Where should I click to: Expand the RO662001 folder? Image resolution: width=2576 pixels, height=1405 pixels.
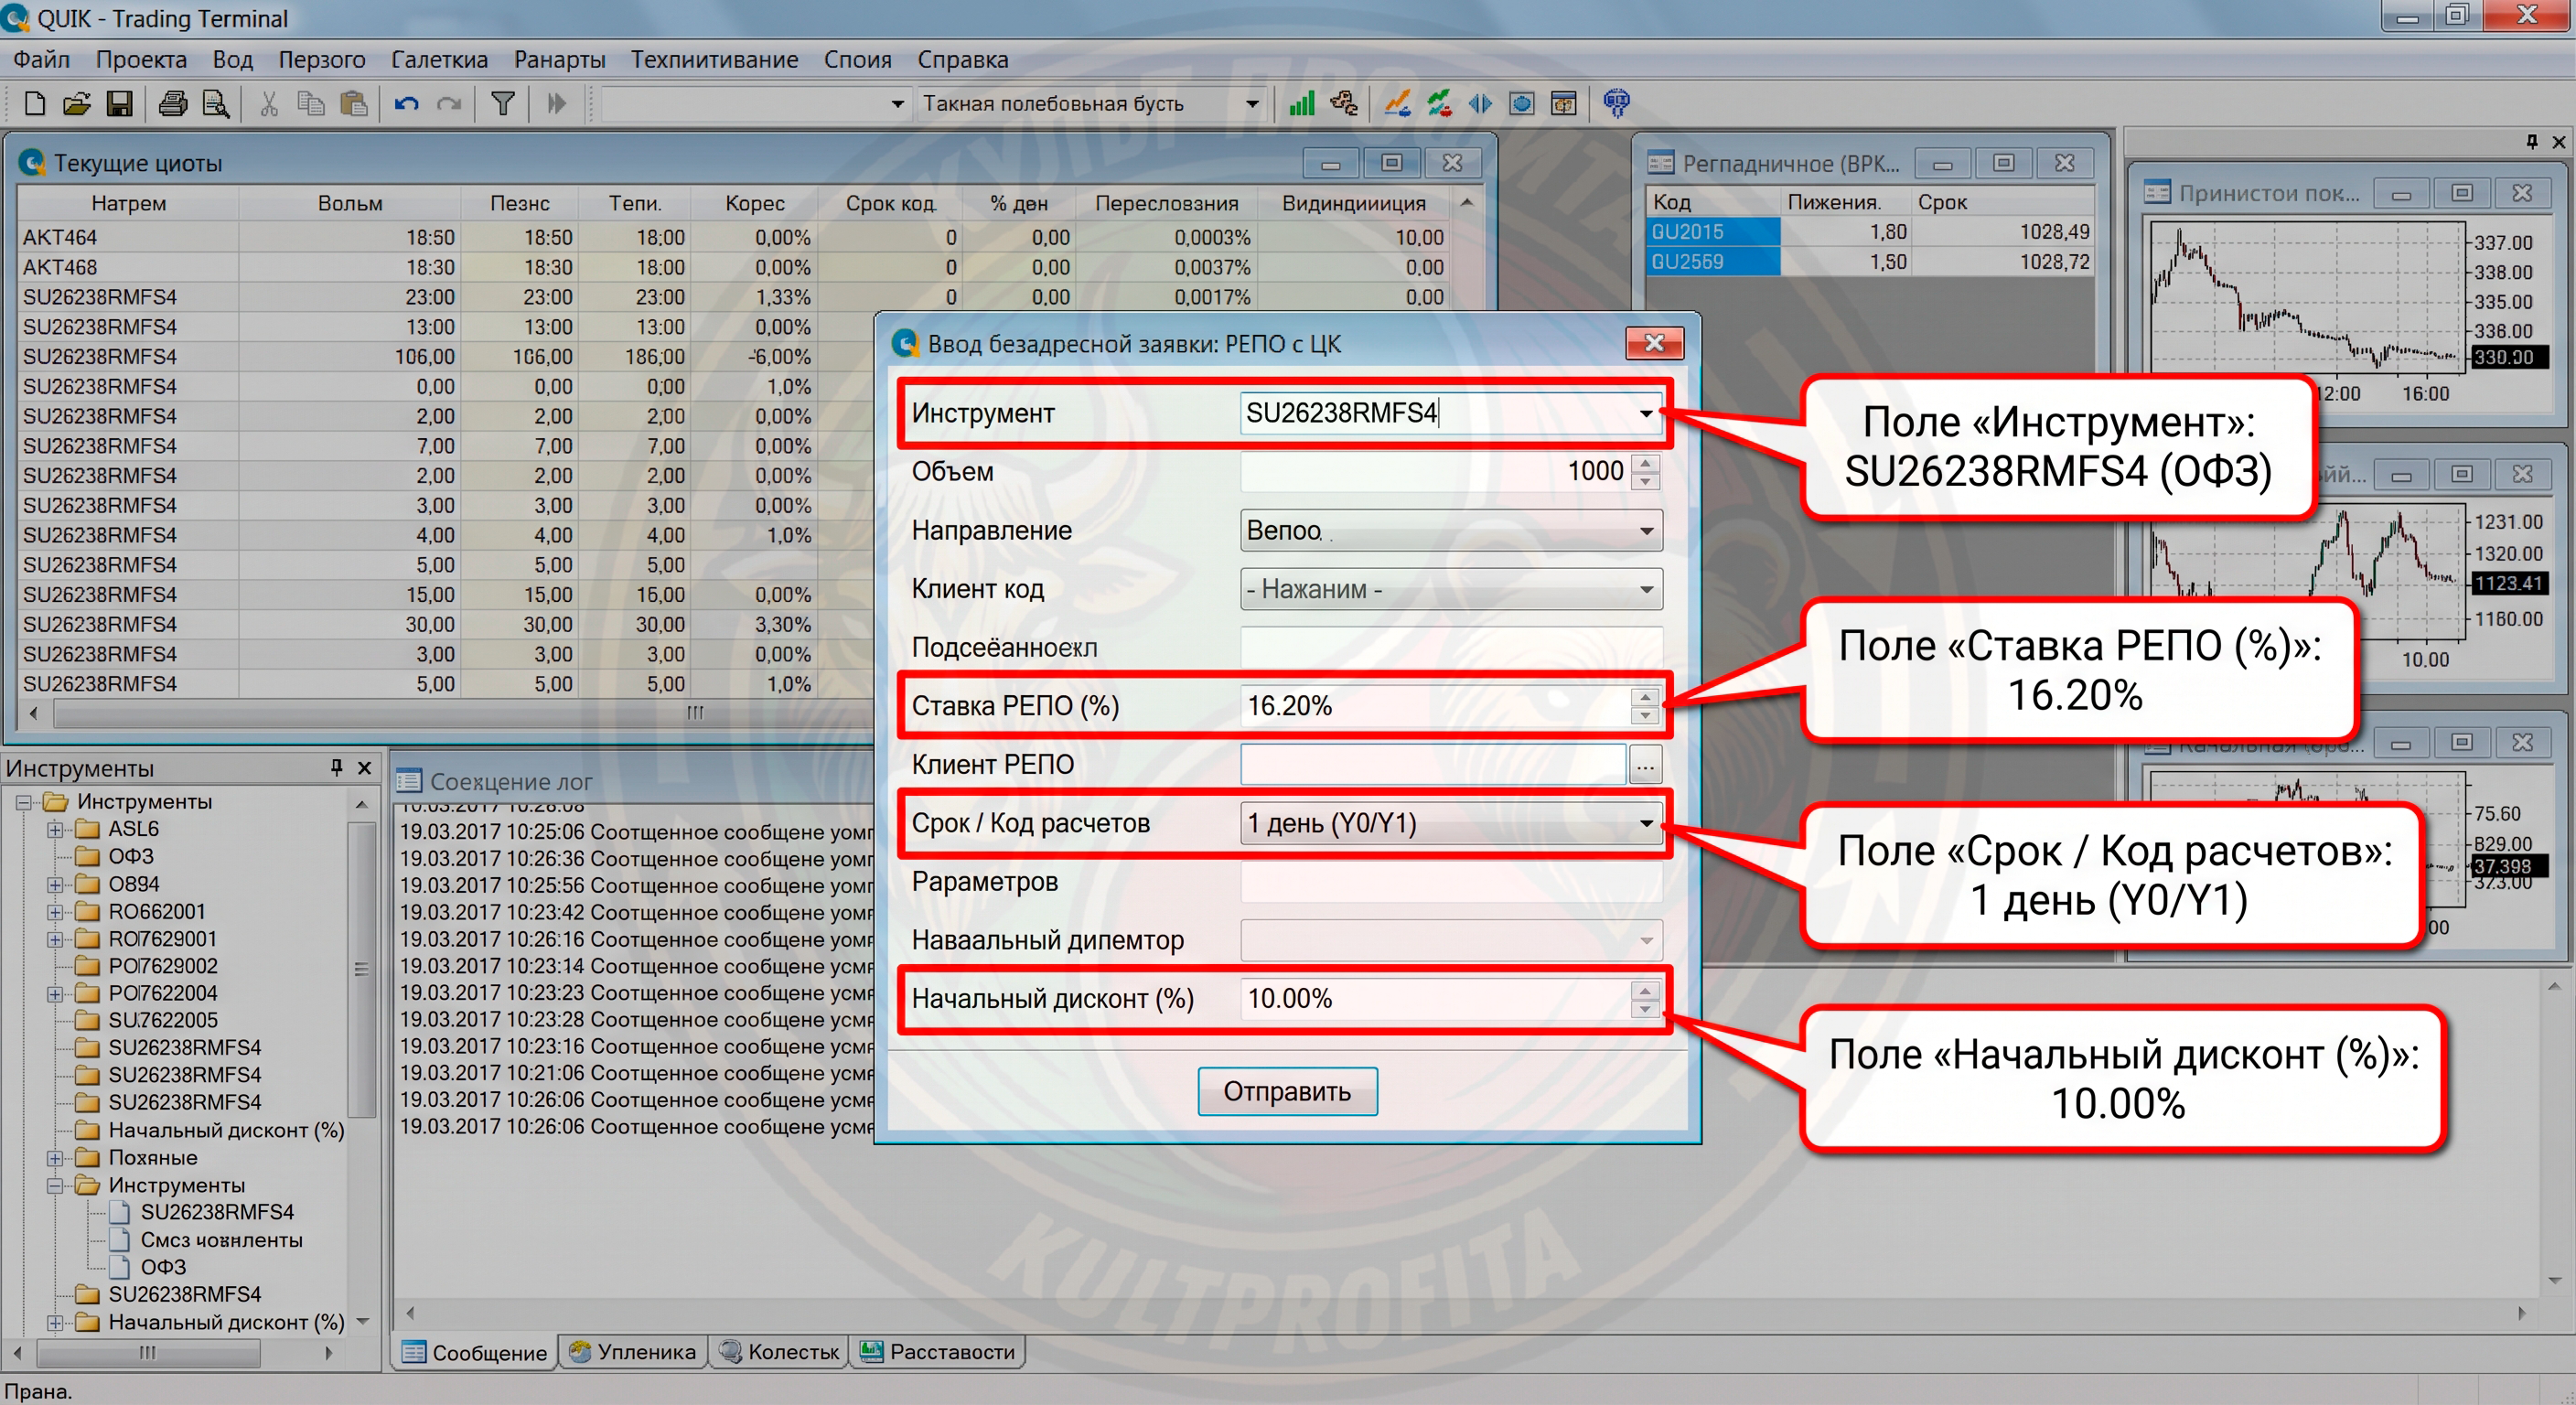tap(56, 912)
